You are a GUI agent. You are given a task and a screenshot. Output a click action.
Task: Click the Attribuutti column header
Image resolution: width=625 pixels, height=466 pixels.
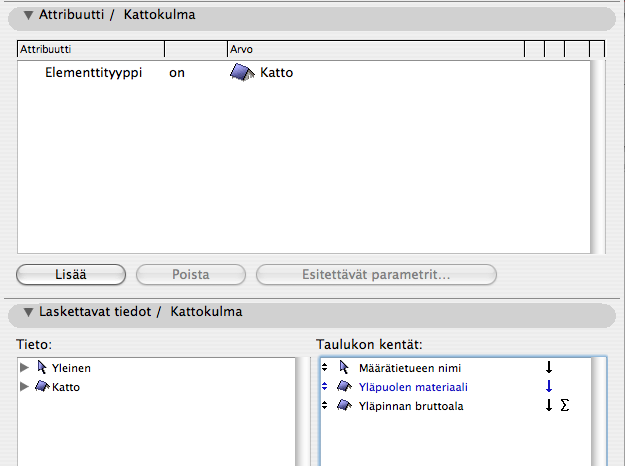click(x=90, y=48)
